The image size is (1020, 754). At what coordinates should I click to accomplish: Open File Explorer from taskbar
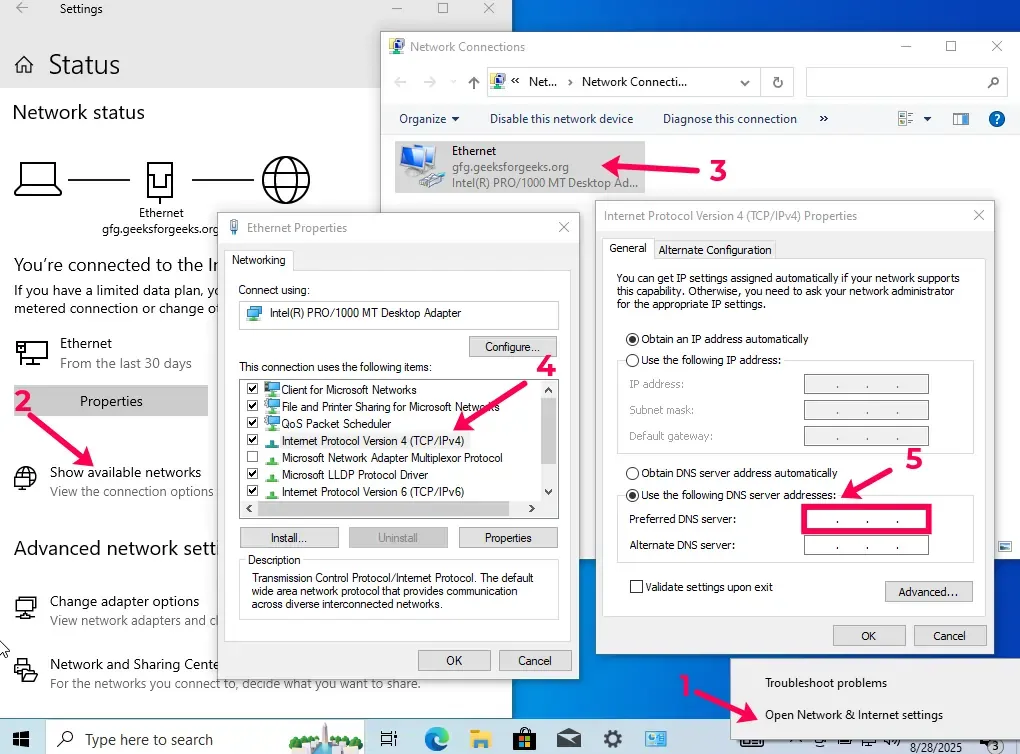click(480, 739)
